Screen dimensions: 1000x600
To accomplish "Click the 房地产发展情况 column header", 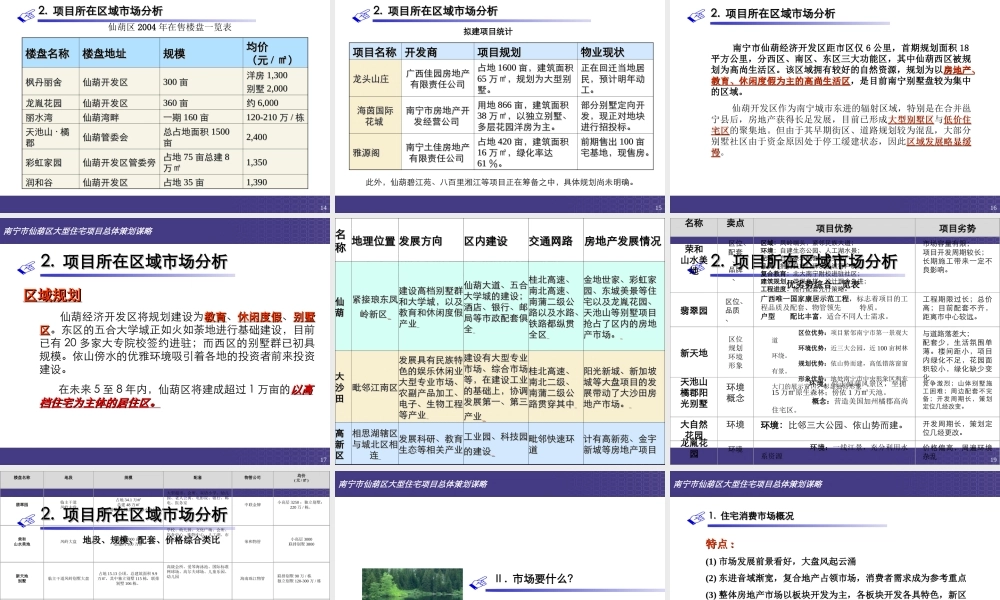I will [622, 241].
